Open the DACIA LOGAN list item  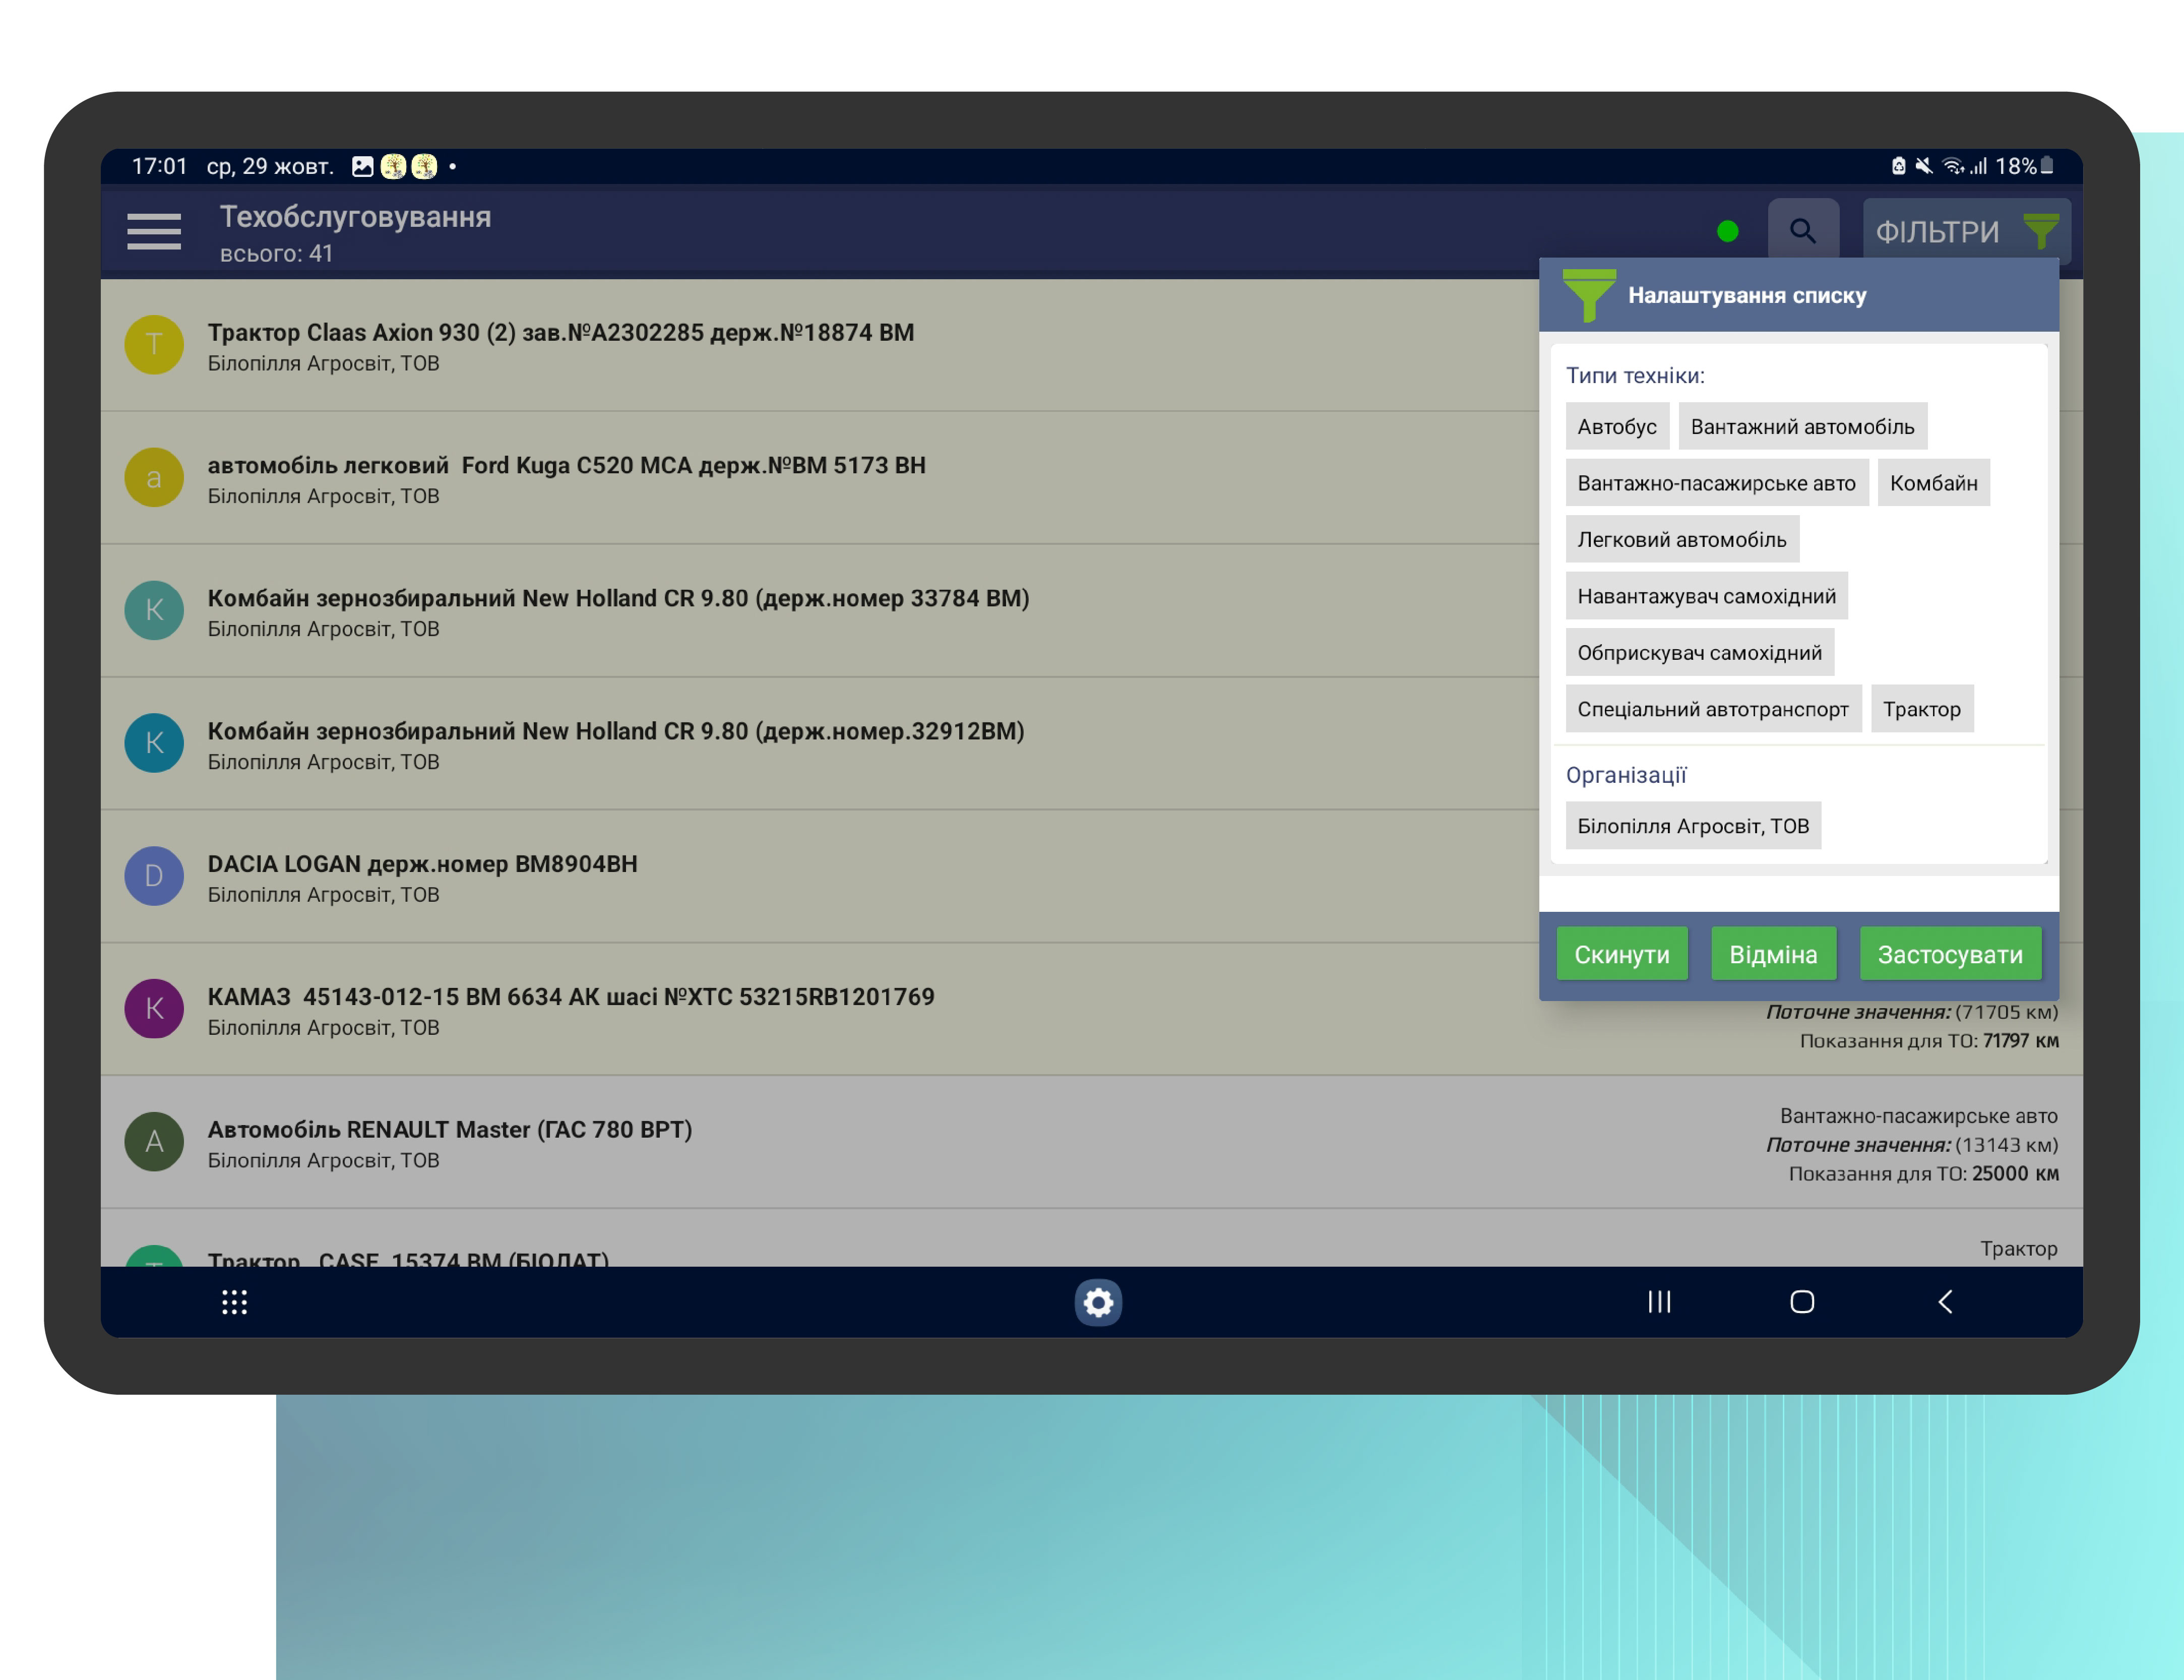pyautogui.click(x=422, y=876)
